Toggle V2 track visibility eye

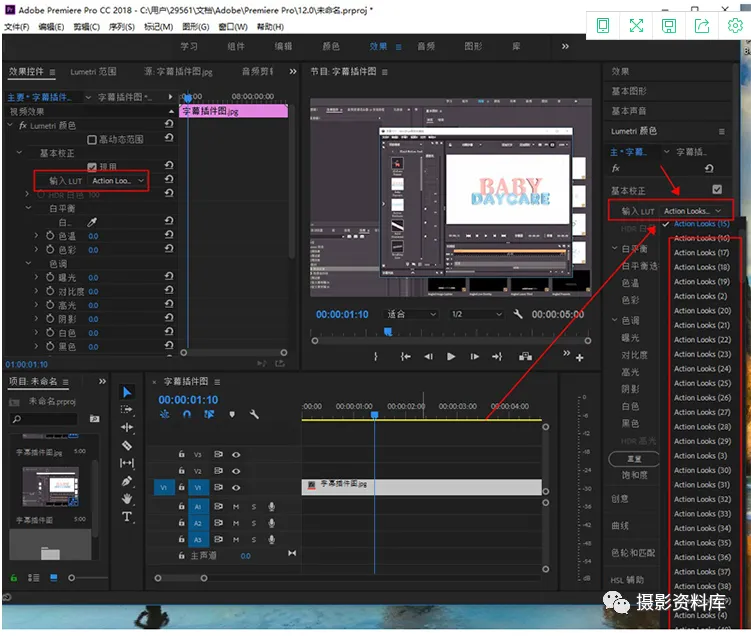(x=236, y=471)
